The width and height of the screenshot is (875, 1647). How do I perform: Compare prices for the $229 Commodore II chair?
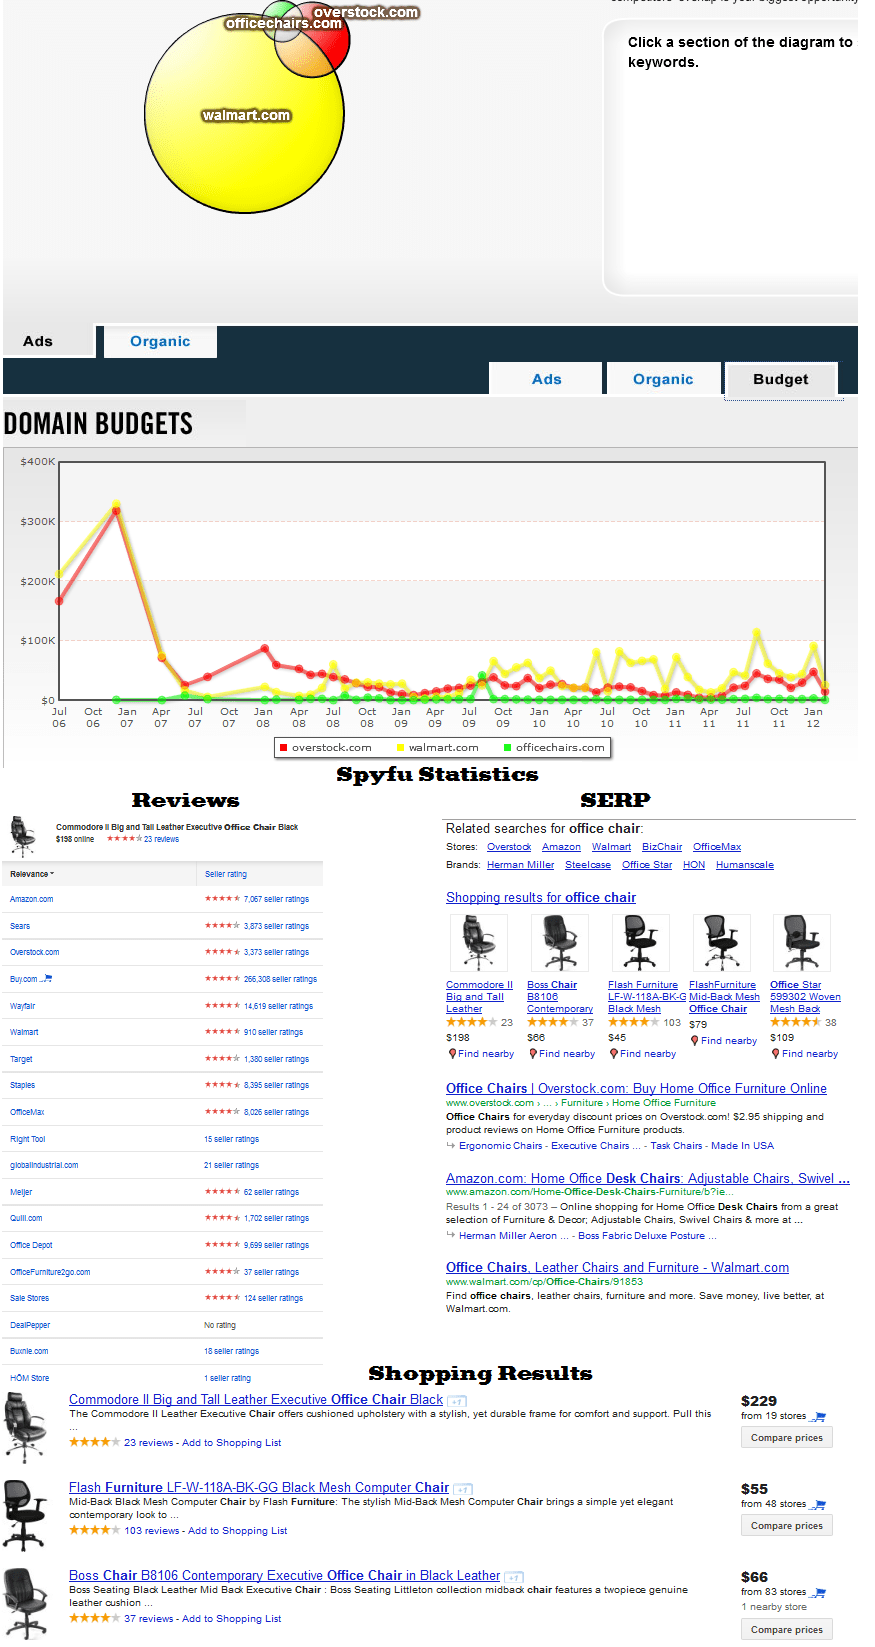pyautogui.click(x=786, y=1438)
